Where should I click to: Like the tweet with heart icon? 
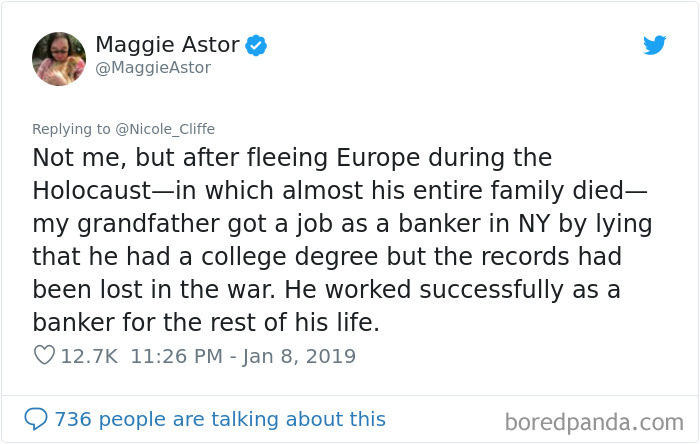44,355
